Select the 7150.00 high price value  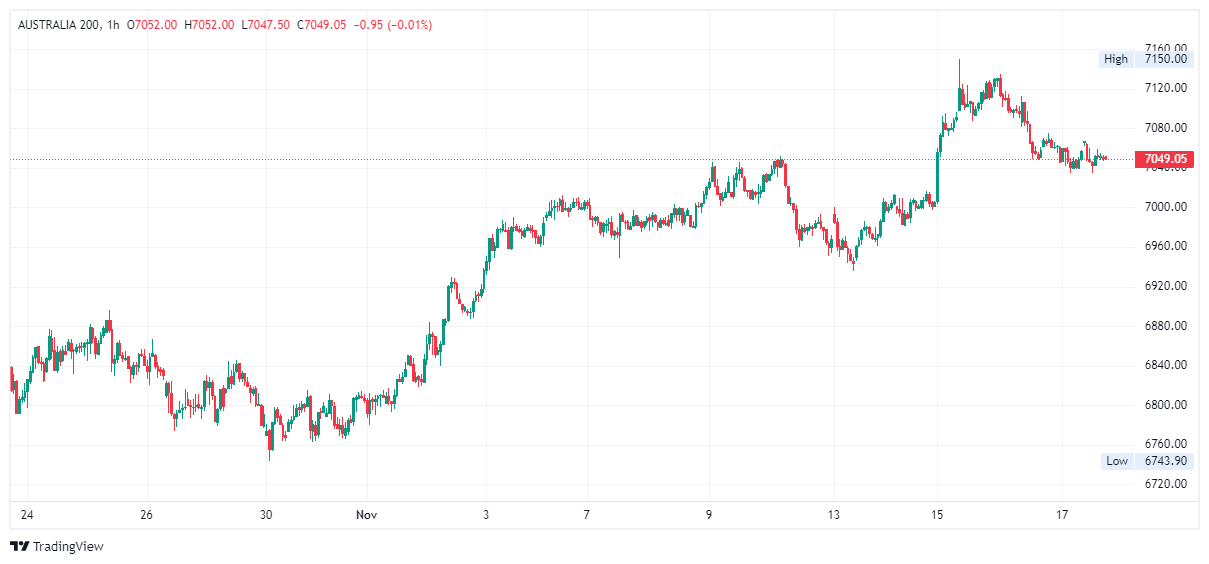[x=1165, y=59]
